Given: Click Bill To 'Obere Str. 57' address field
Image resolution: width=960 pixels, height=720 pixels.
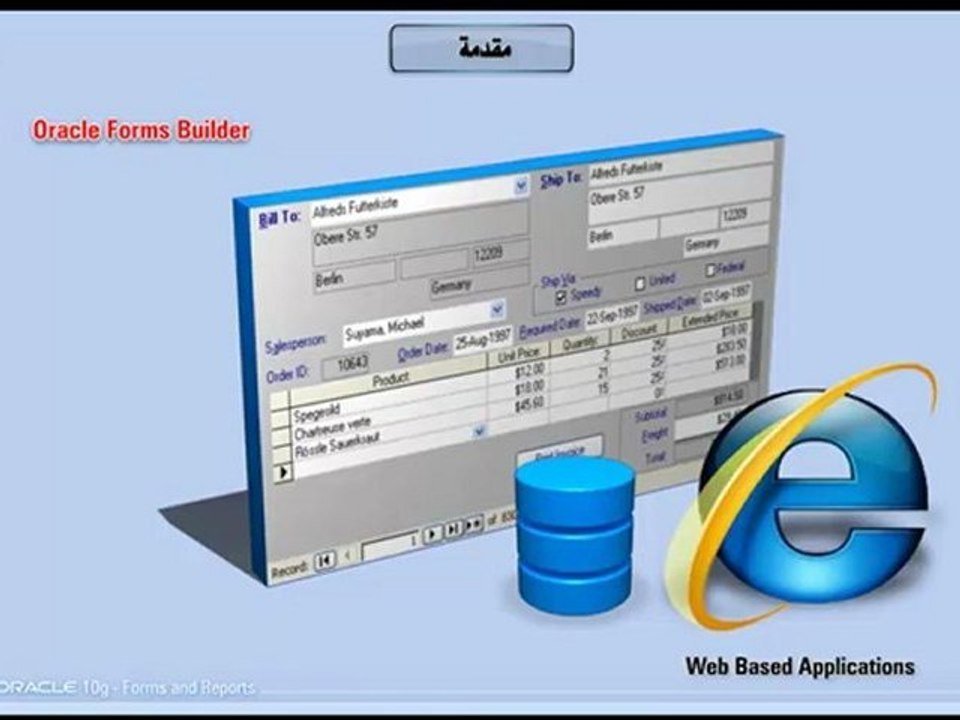Looking at the screenshot, I should (420, 234).
